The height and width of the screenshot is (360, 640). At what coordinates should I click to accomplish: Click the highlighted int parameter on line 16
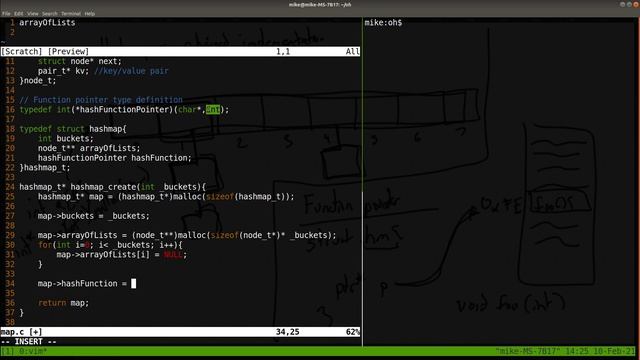coord(213,110)
